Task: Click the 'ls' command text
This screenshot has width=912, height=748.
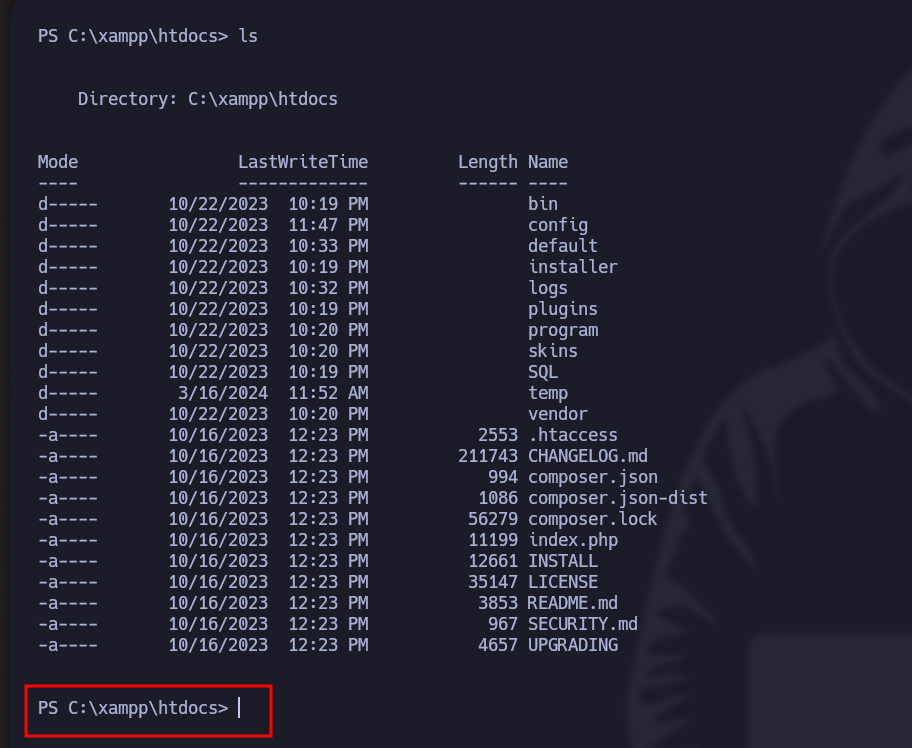Action: tap(248, 36)
